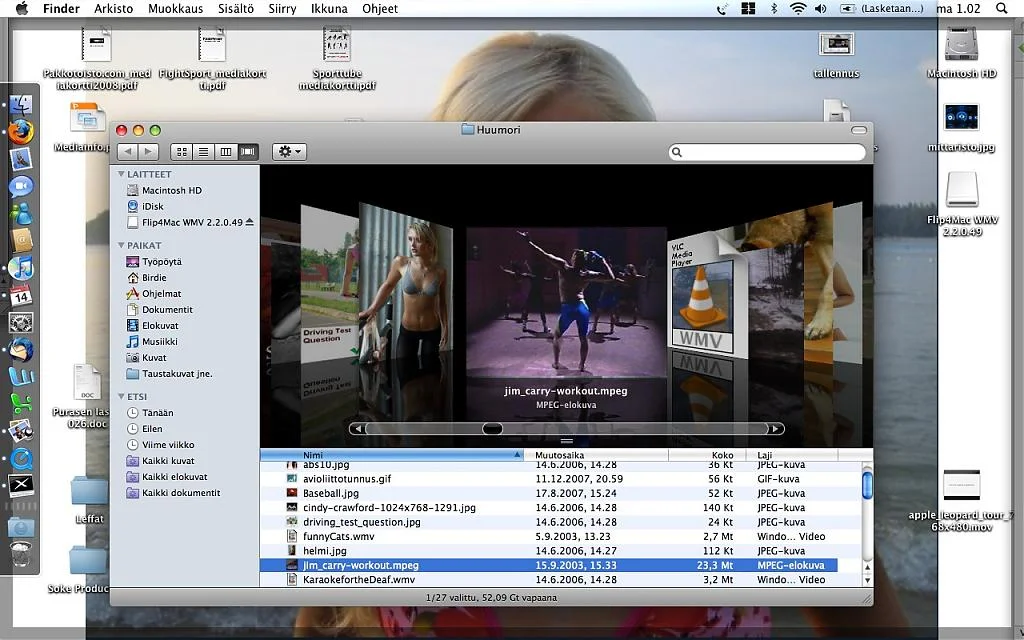Image resolution: width=1024 pixels, height=640 pixels.
Task: Switch to column view in Finder toolbar
Action: (x=226, y=152)
